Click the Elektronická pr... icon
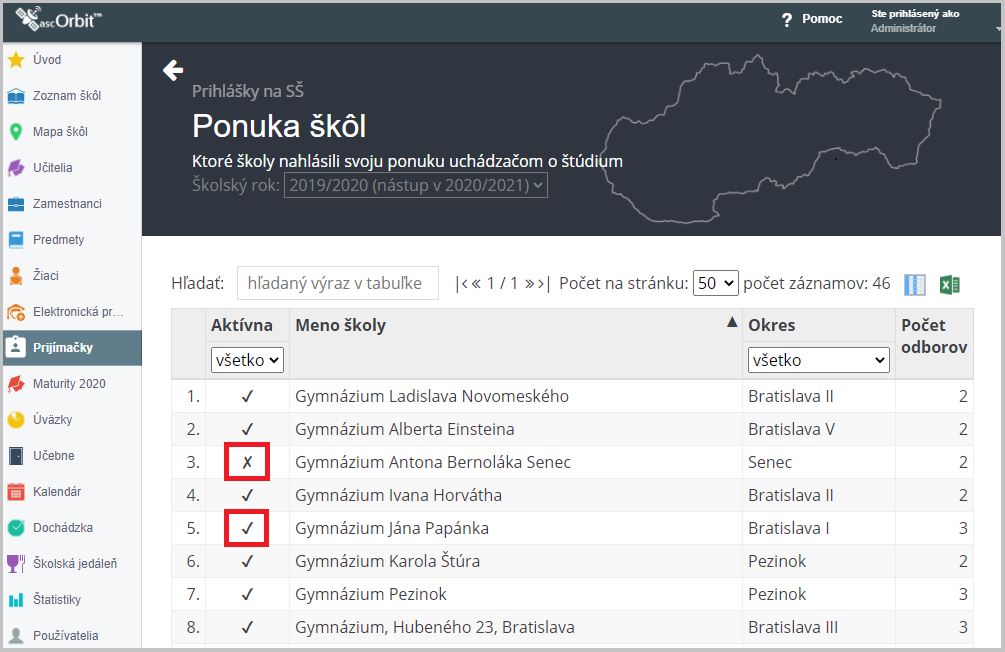The height and width of the screenshot is (652, 1005). (16, 312)
